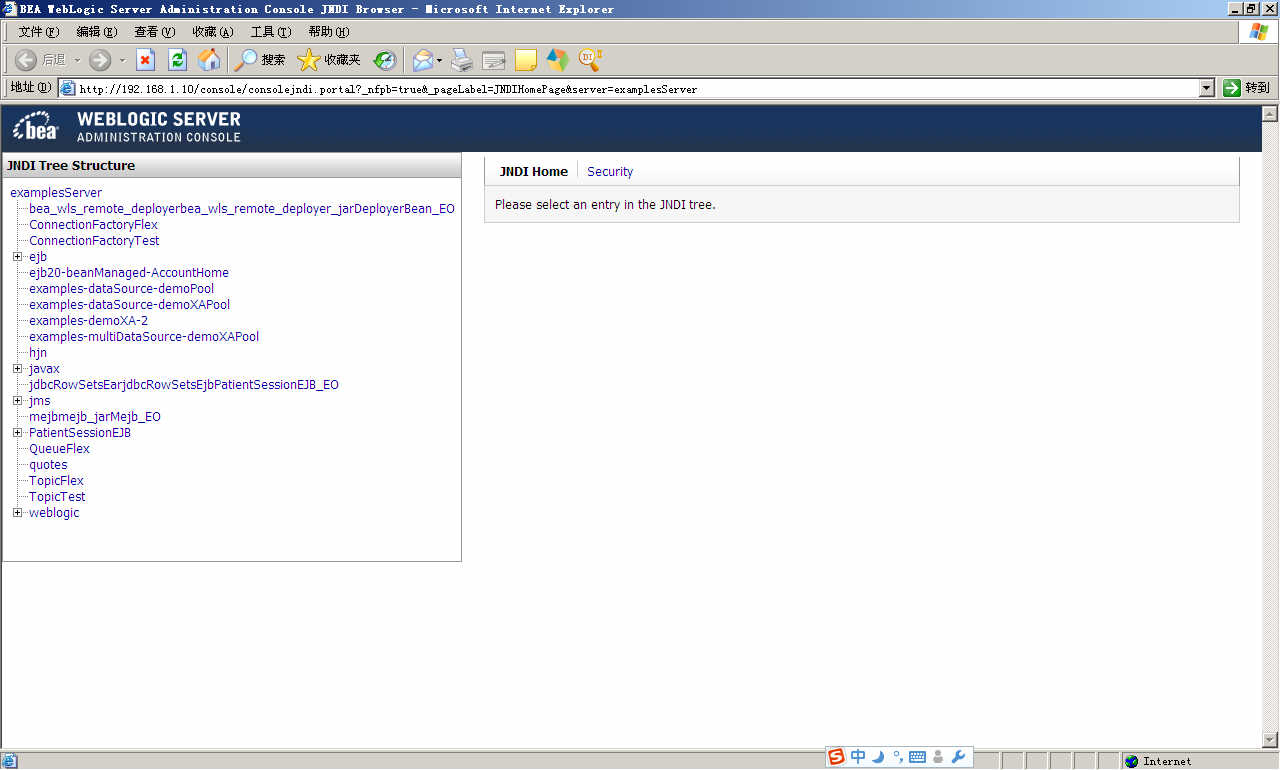This screenshot has width=1280, height=770.
Task: Switch to the JNDI Home tab
Action: coord(534,172)
